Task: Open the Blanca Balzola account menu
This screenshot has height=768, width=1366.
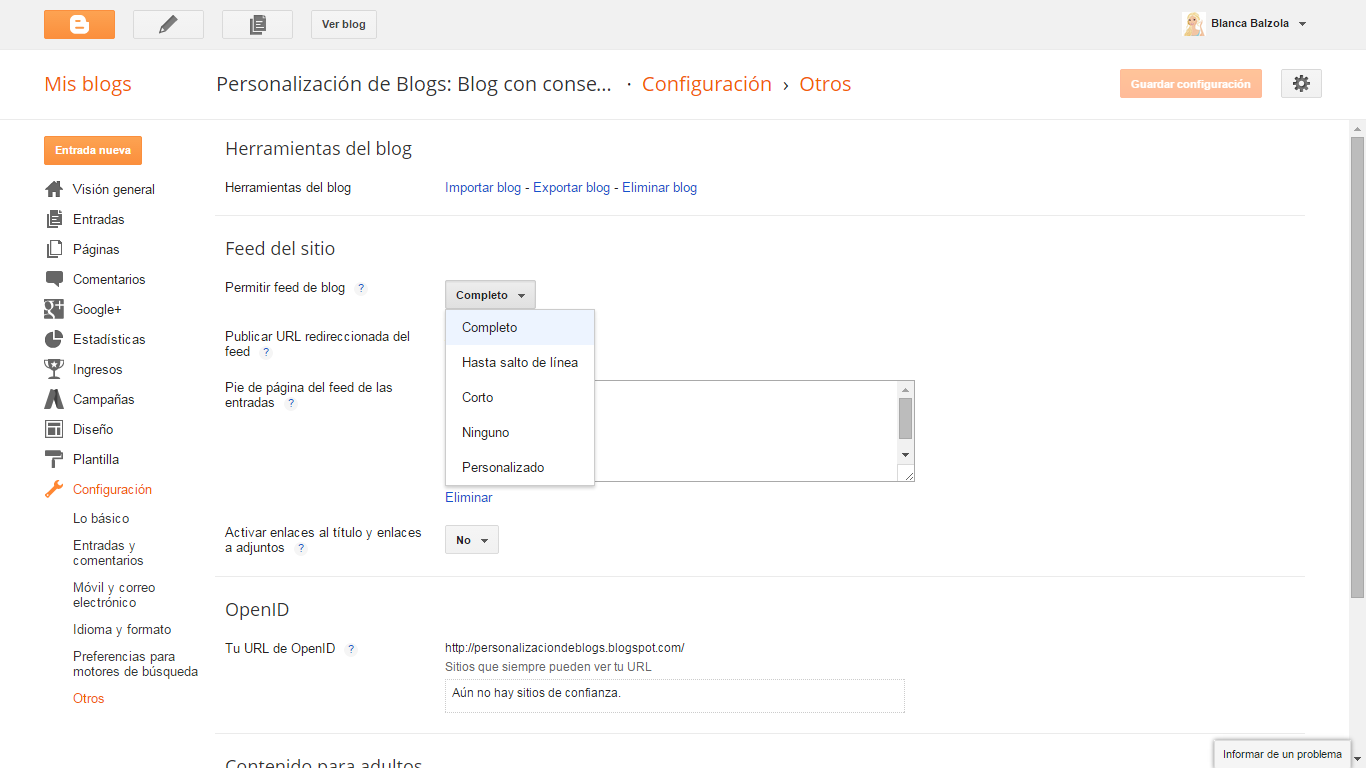Action: [1245, 24]
